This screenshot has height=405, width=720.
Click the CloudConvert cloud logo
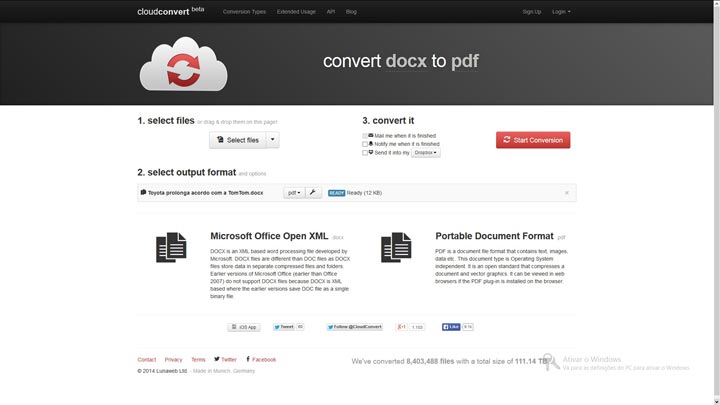coord(183,64)
